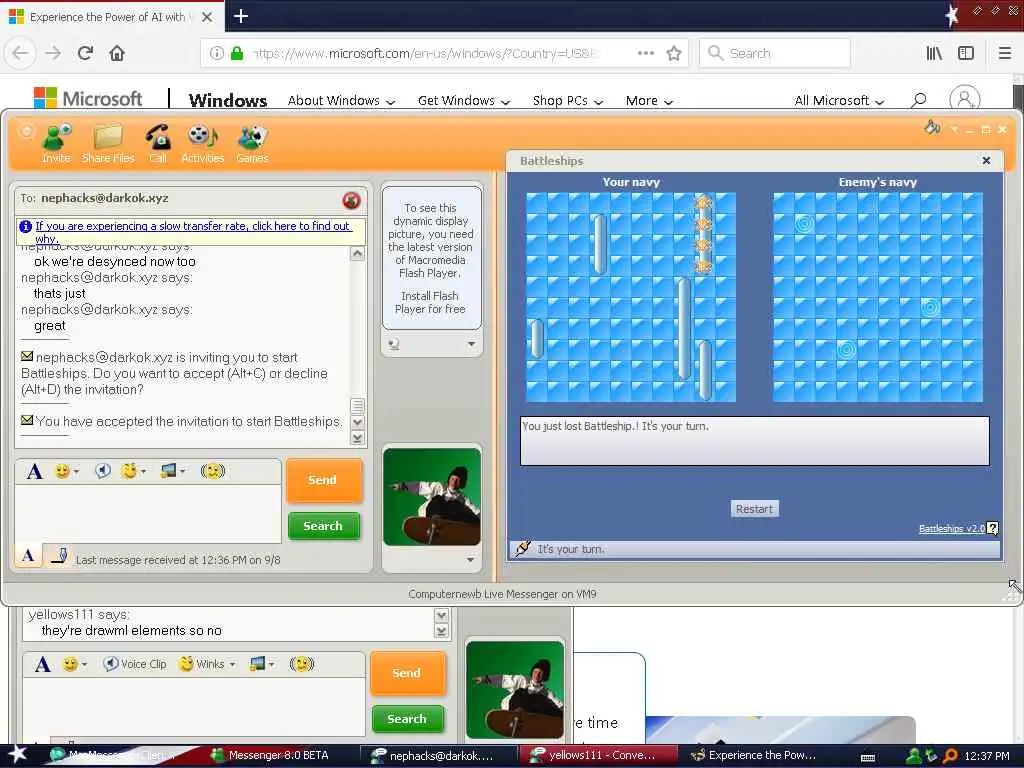
Task: Expand All Microsoft dropdown
Action: [839, 101]
